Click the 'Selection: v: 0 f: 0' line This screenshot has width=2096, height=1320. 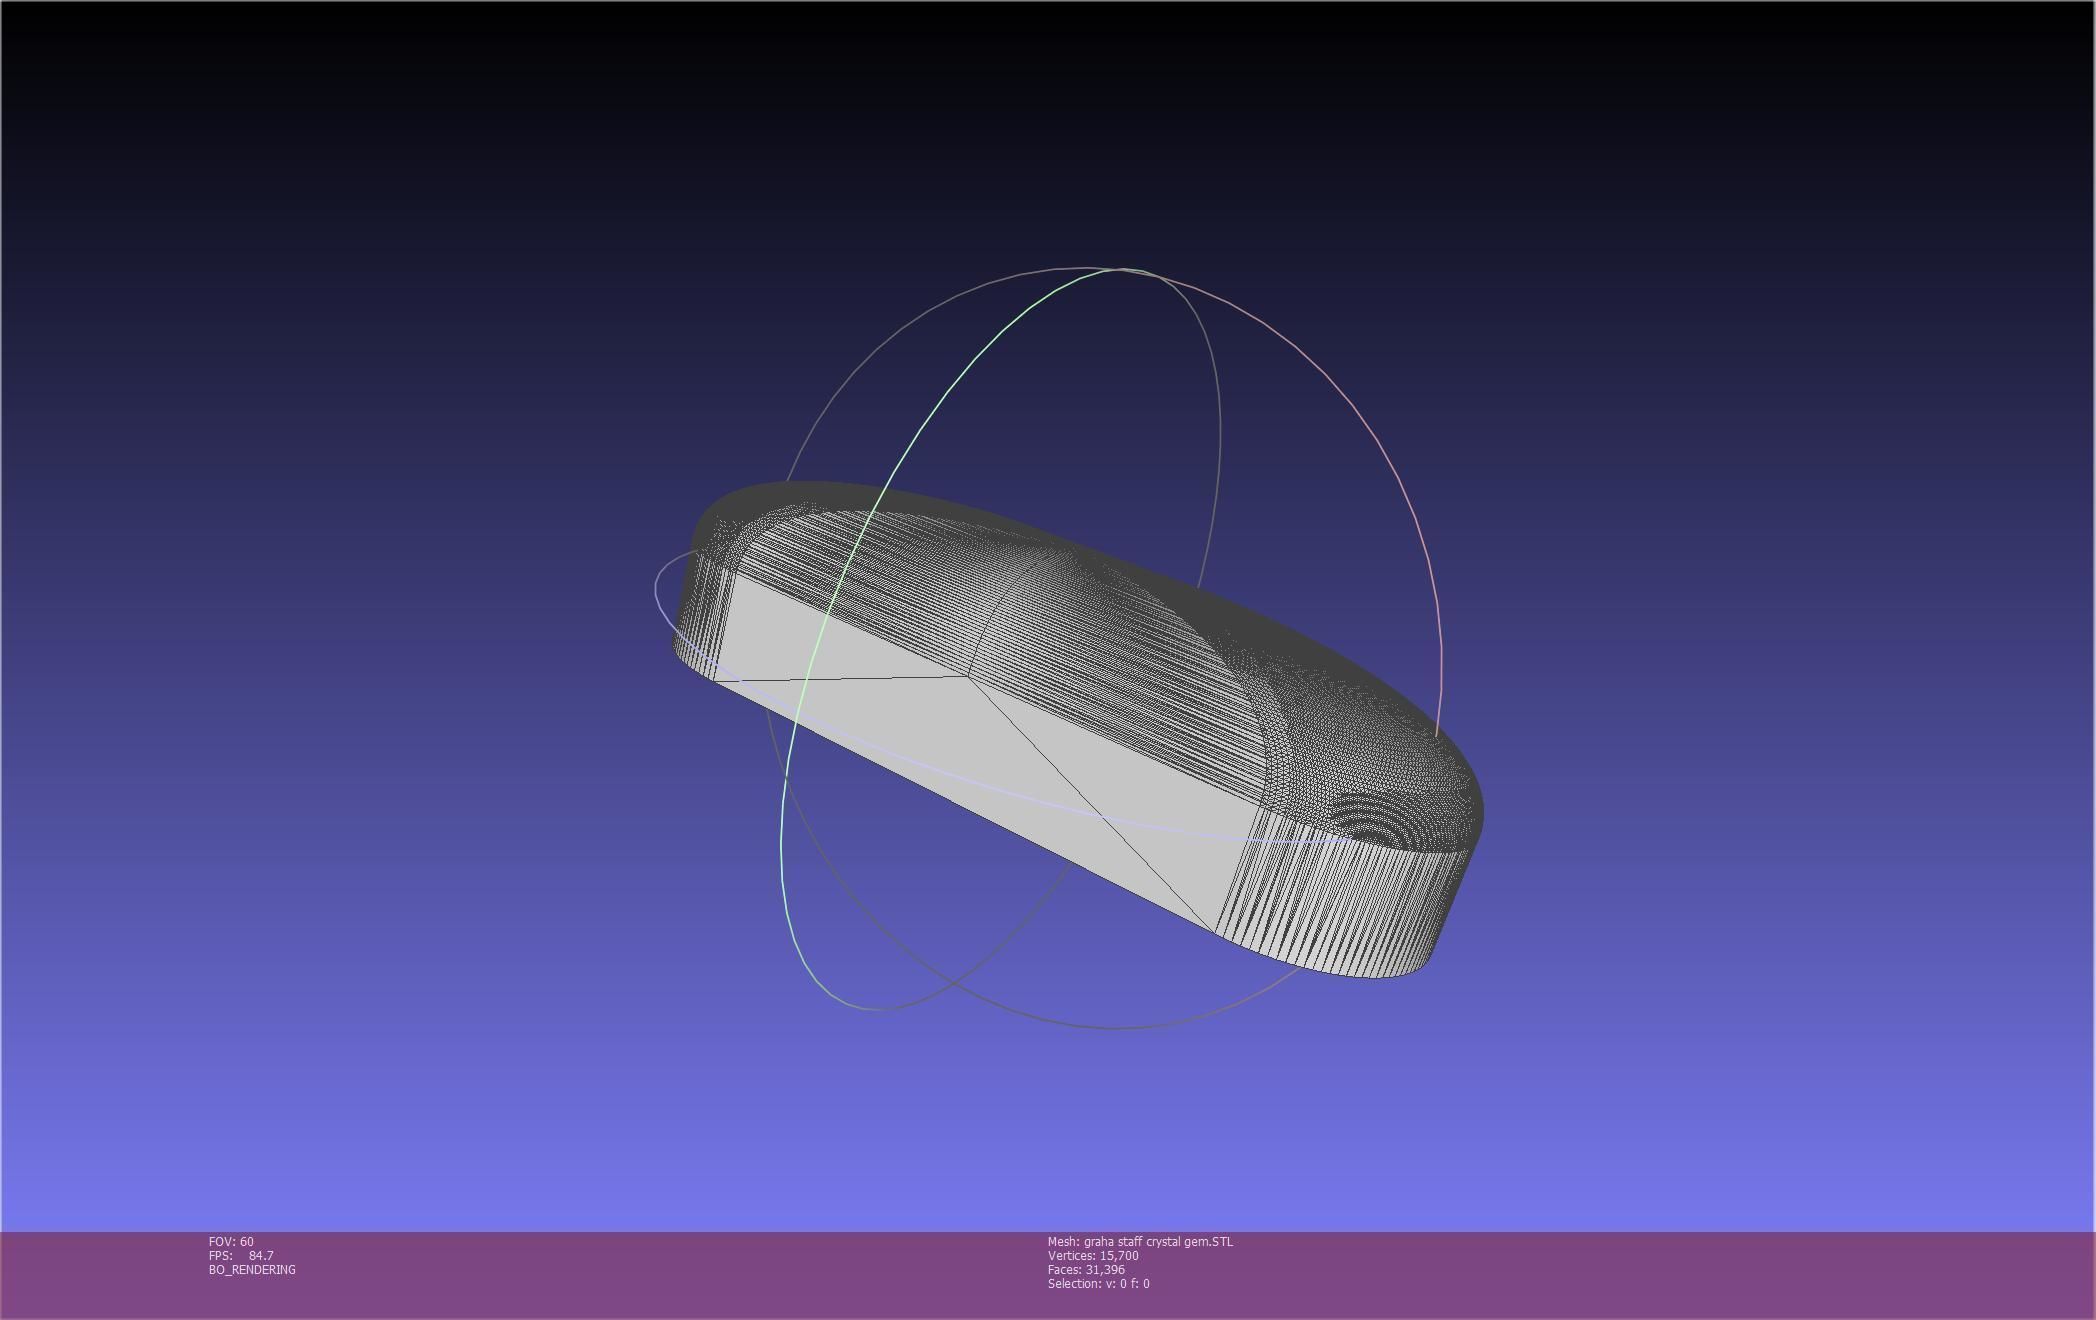coord(1098,1283)
